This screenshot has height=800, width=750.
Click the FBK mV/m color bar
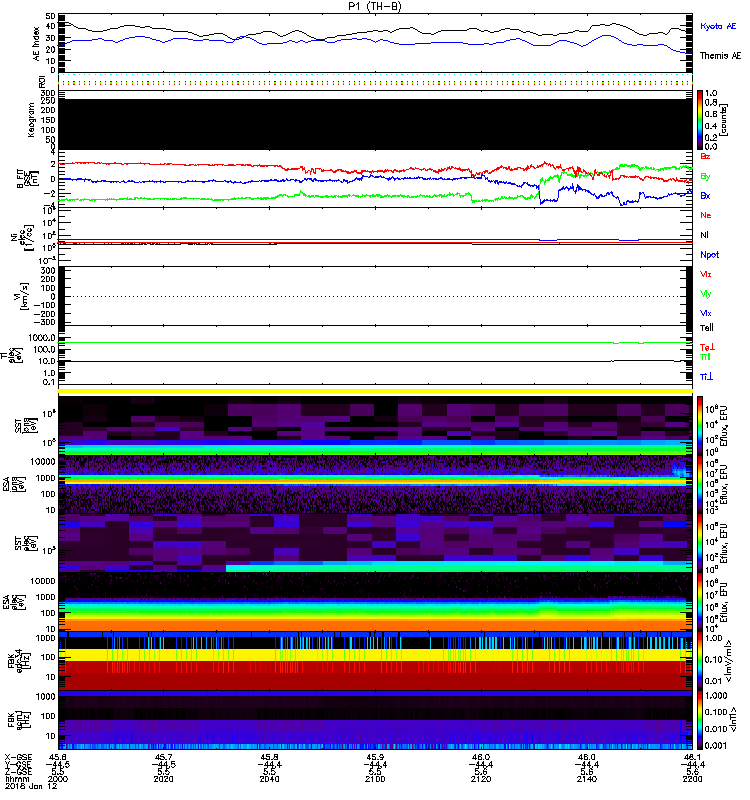tap(700, 661)
